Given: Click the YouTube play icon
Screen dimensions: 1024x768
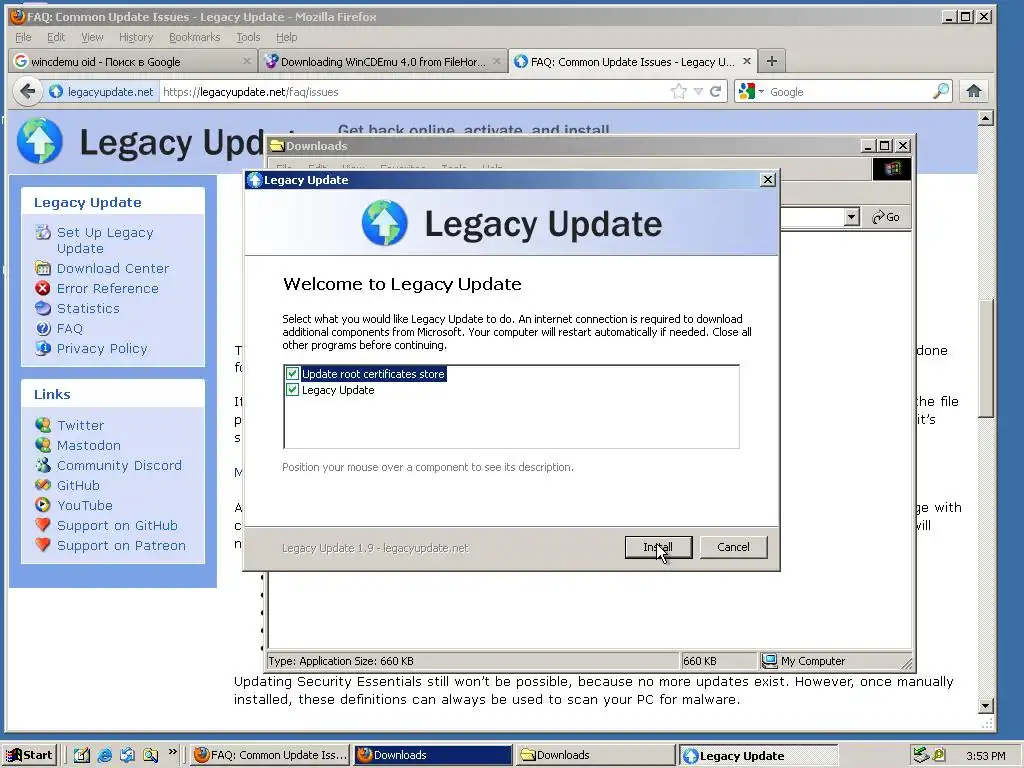Looking at the screenshot, I should click(43, 505).
